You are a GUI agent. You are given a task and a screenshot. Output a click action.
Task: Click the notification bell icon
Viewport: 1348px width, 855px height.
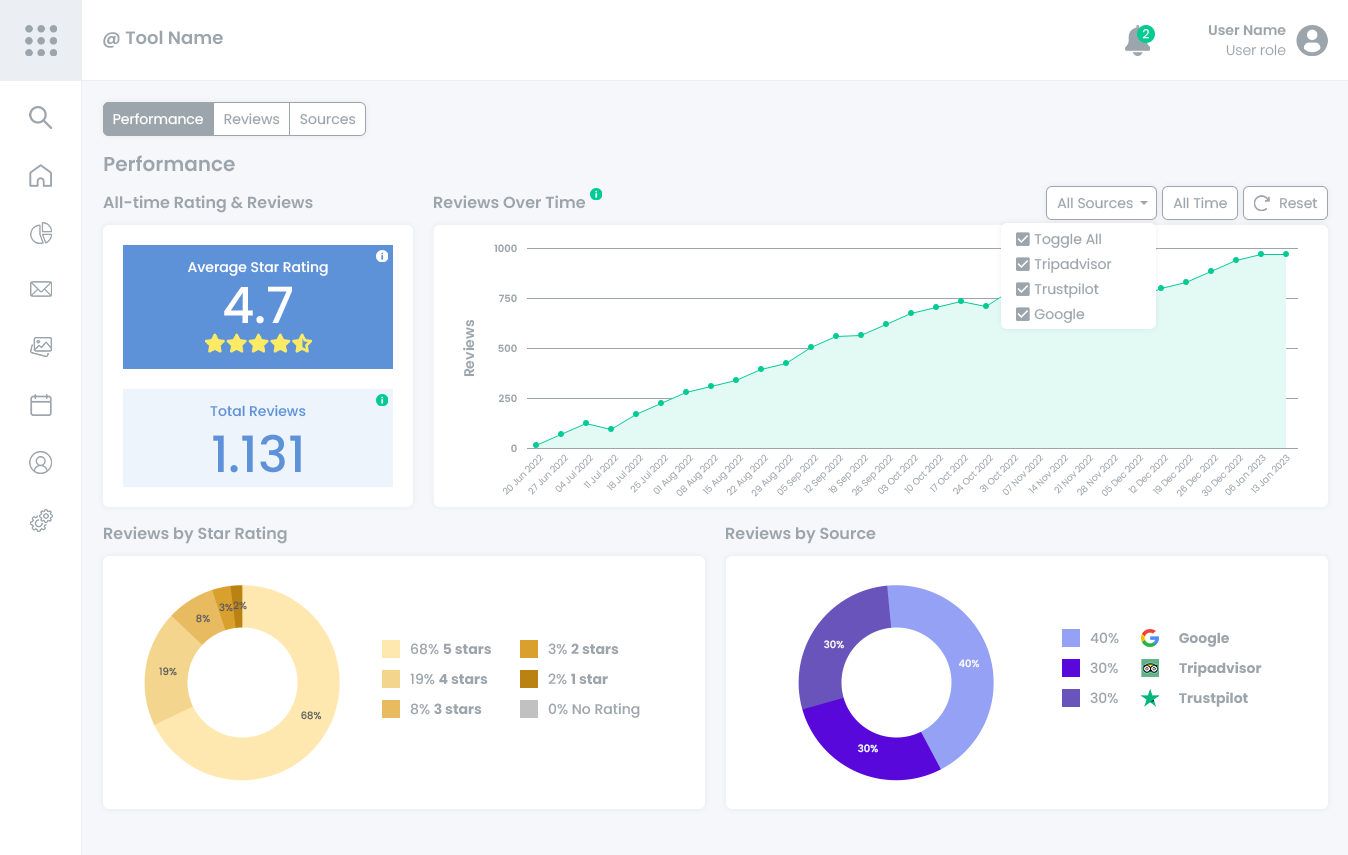1137,42
